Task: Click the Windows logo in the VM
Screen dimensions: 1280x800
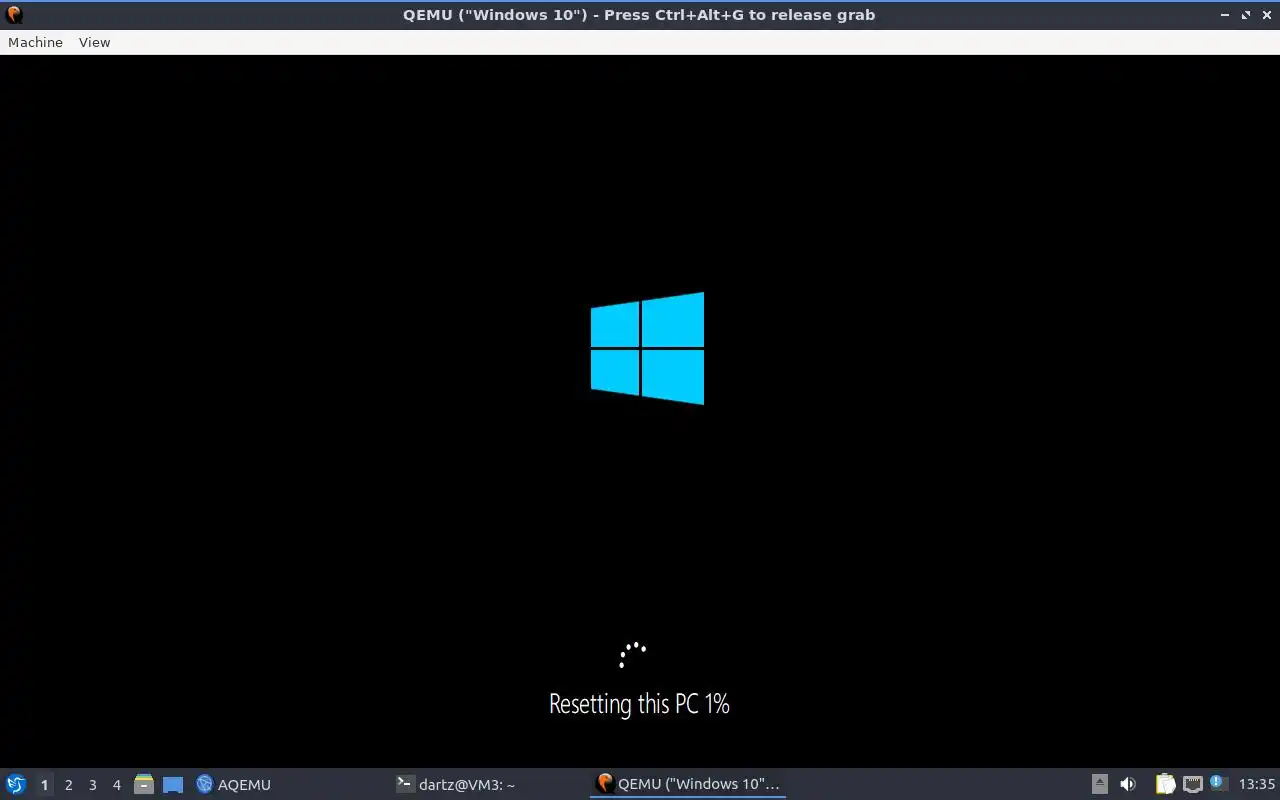Action: pos(647,348)
